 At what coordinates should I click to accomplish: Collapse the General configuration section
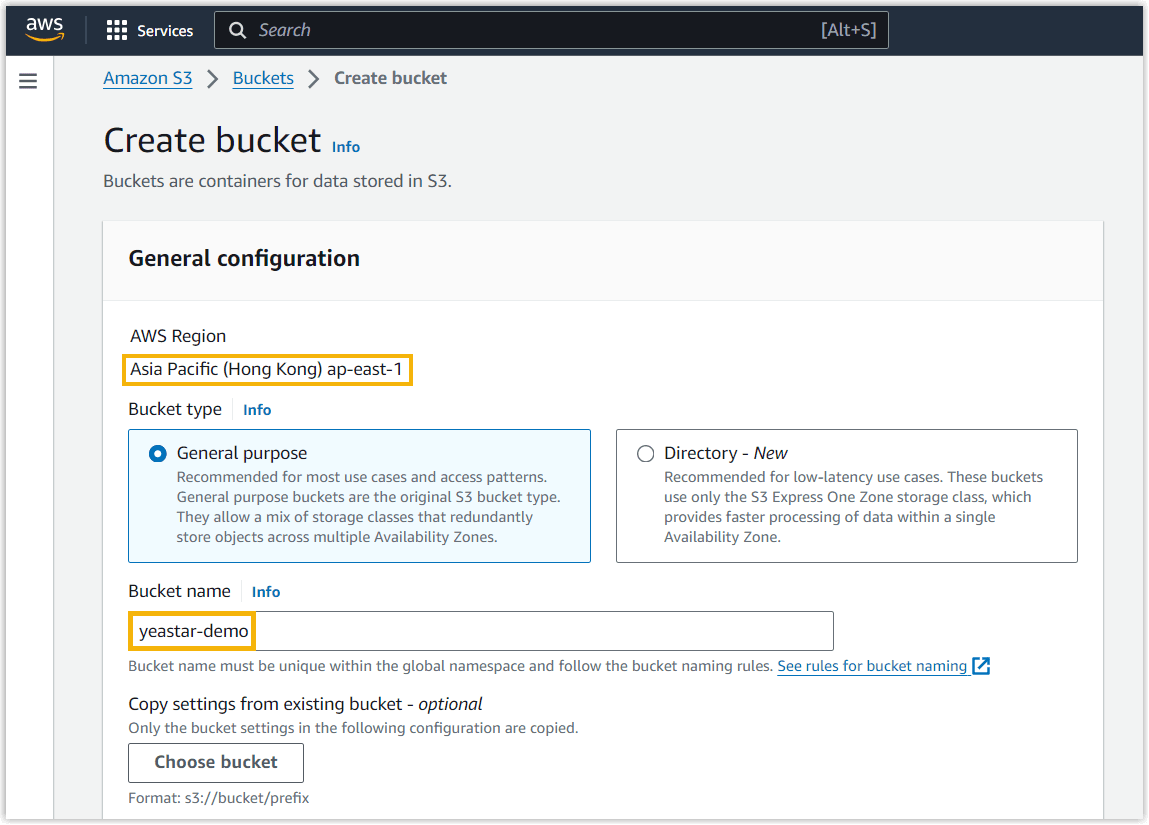point(243,258)
